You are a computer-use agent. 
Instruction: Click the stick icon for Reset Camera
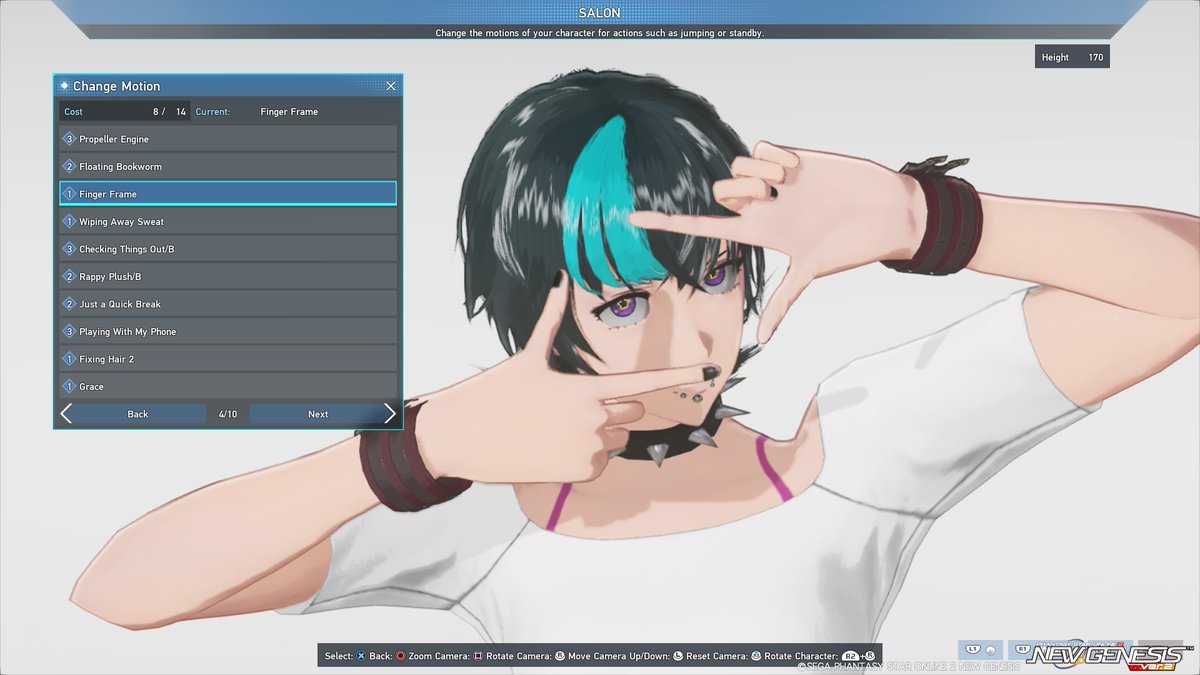(756, 656)
